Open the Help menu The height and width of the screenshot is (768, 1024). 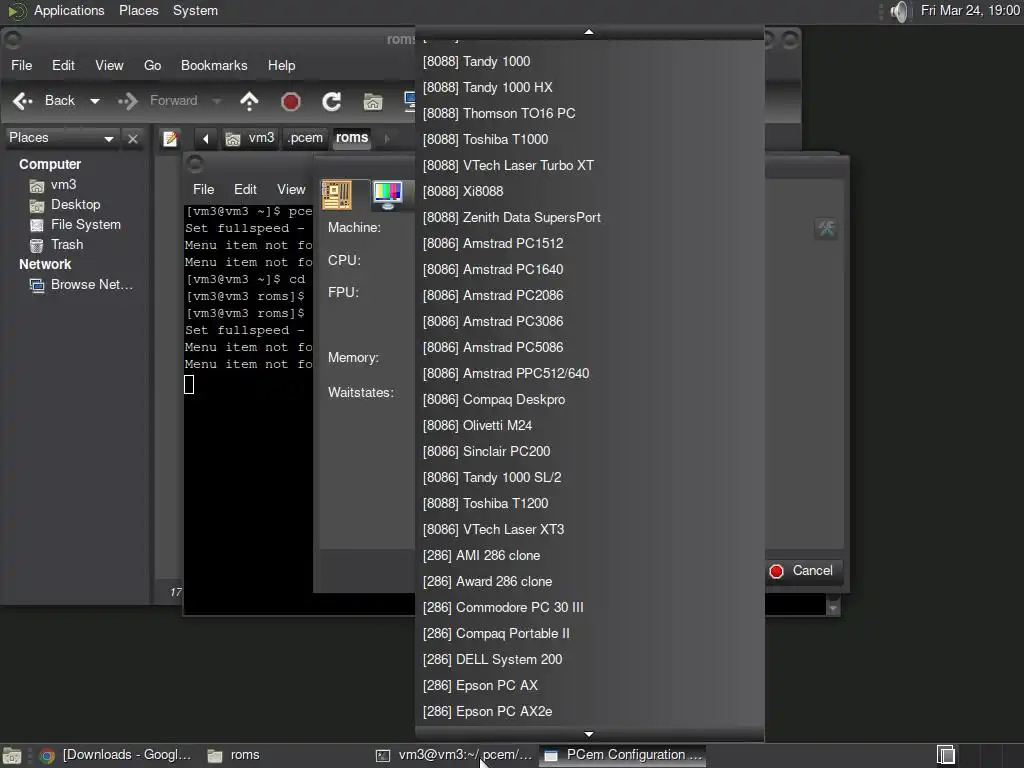[281, 65]
